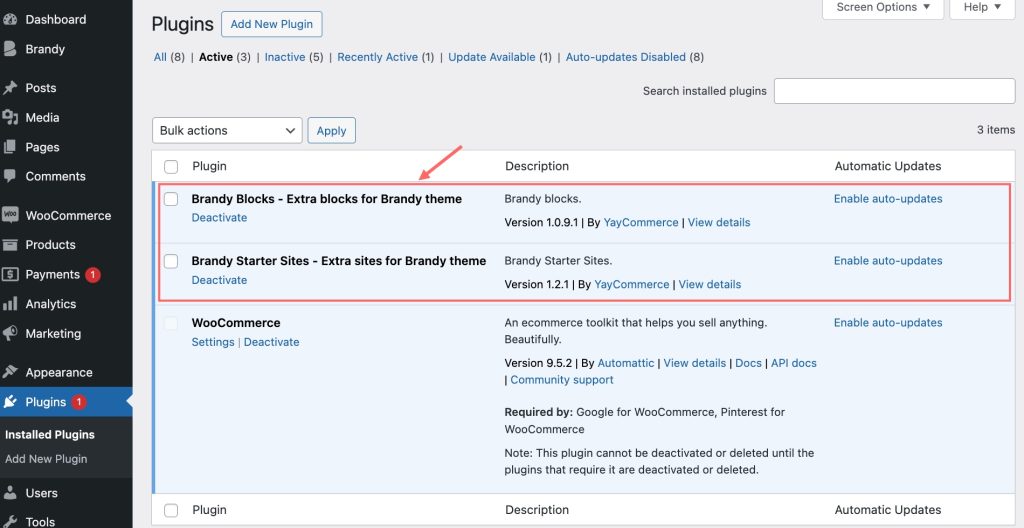Tick the select-all checkbox in table header
The image size is (1024, 528).
(171, 167)
